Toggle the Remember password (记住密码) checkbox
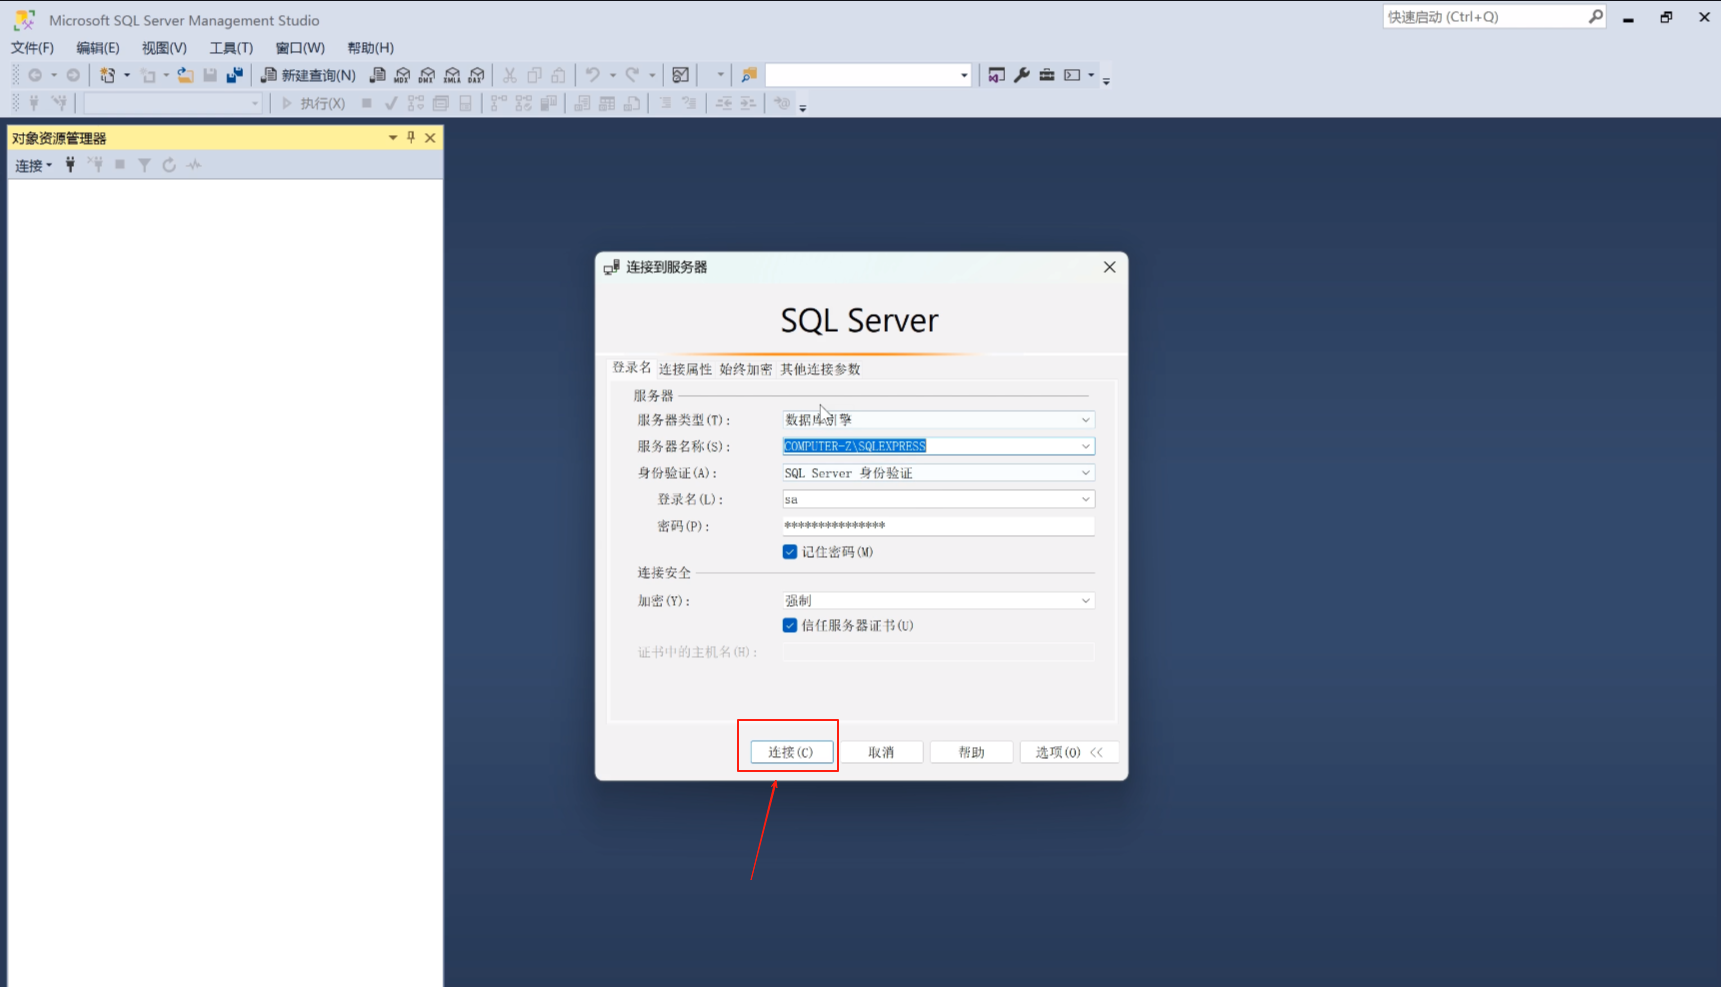 click(790, 552)
